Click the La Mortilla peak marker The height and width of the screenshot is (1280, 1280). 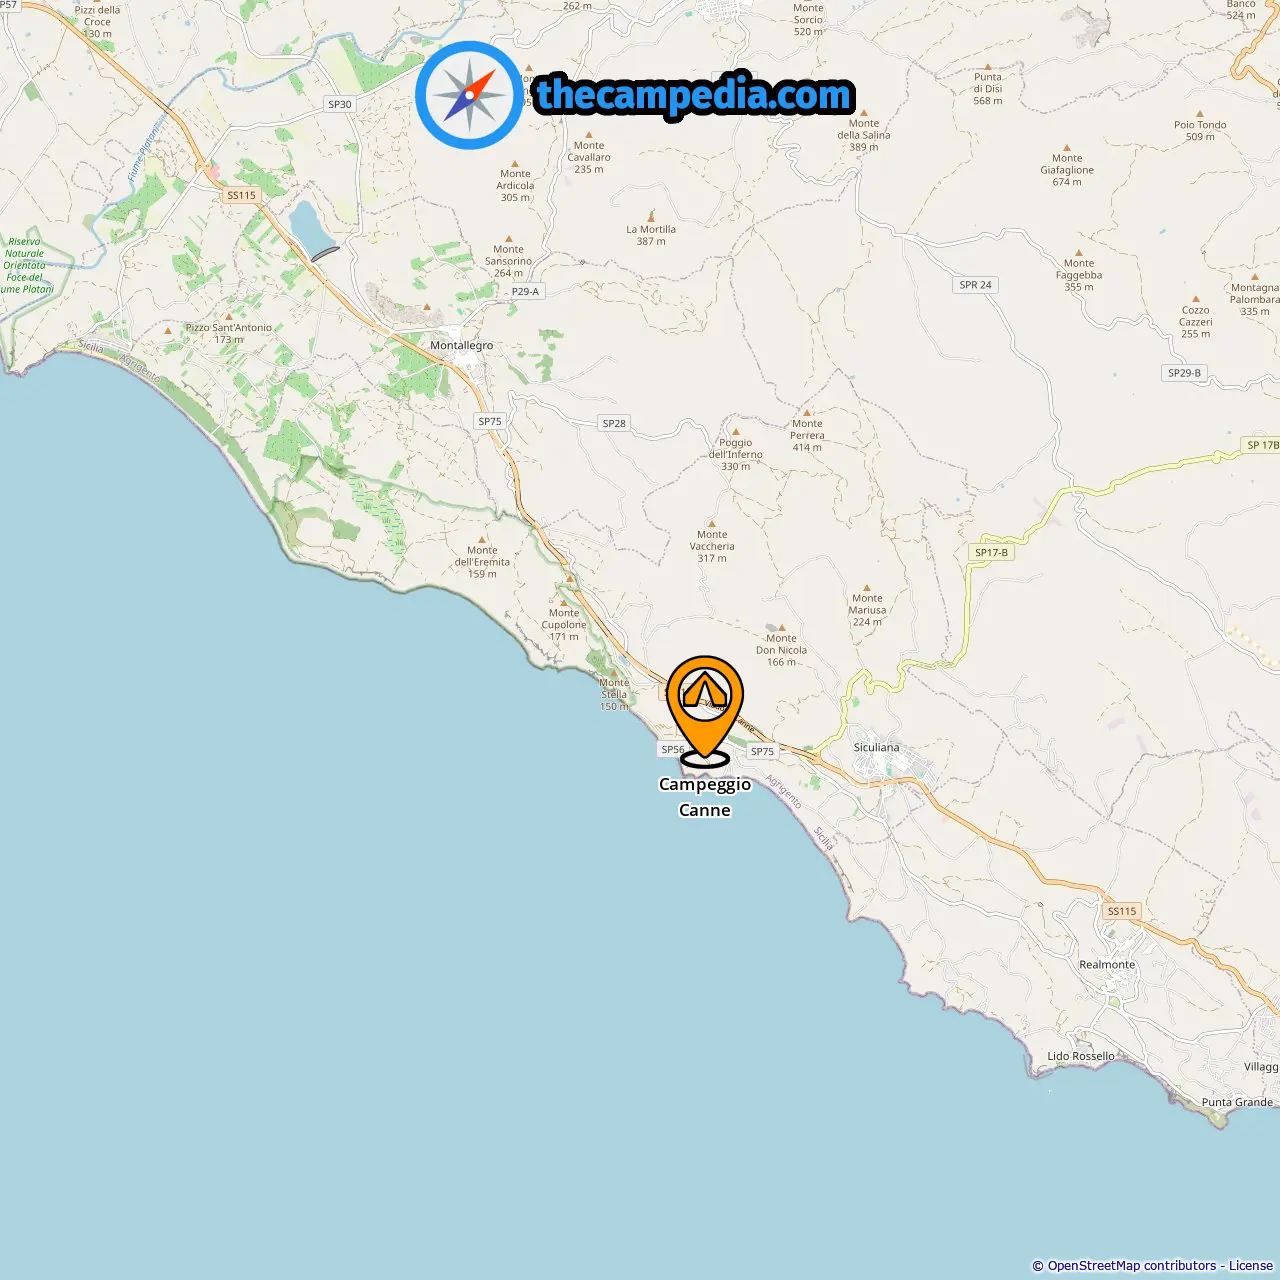click(651, 217)
